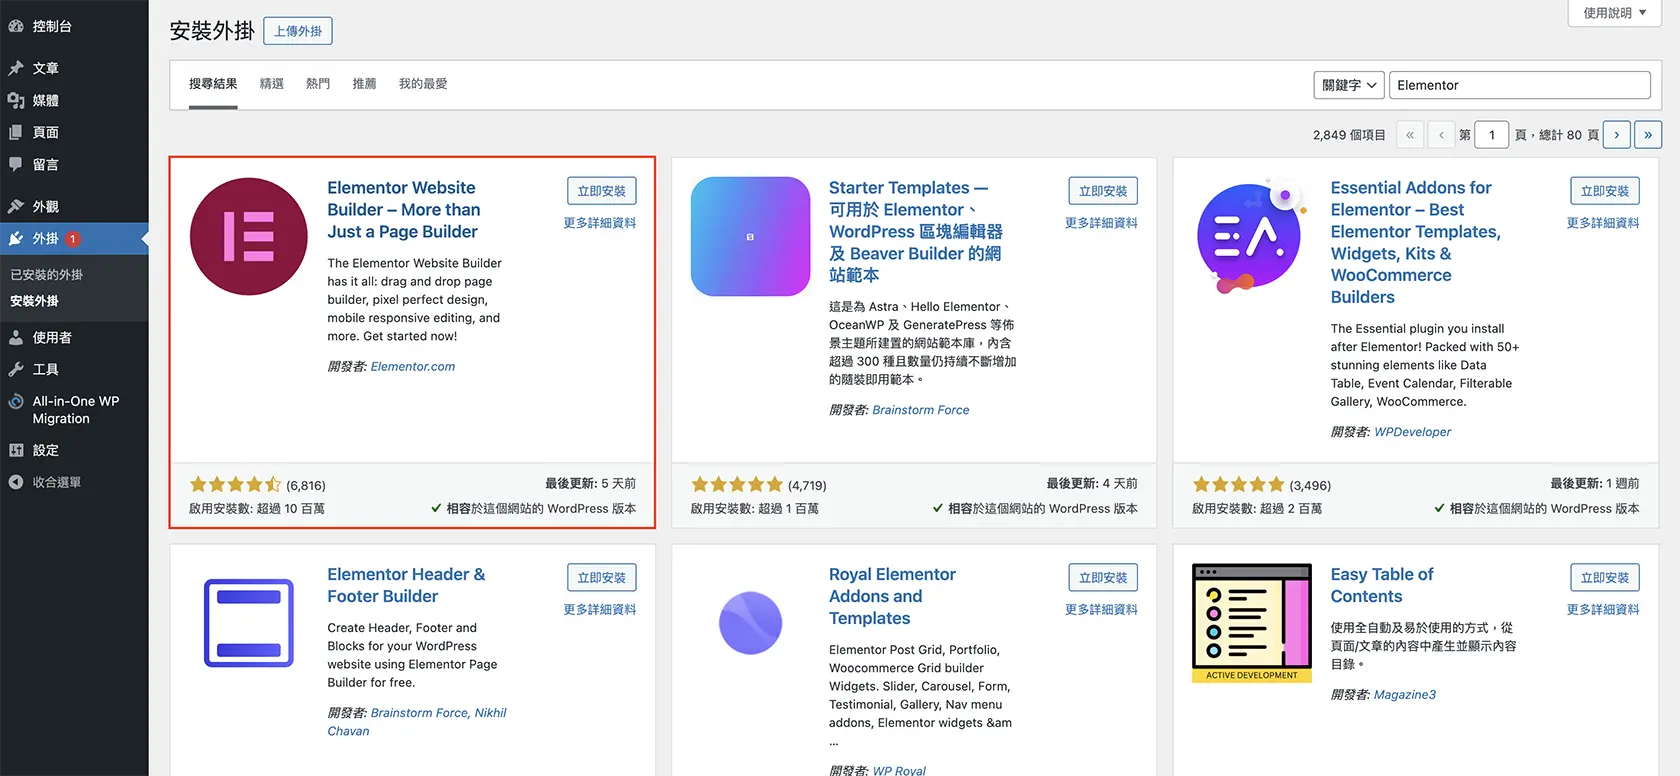Install Easy Table of Contents plugin
Image resolution: width=1680 pixels, height=776 pixels.
pyautogui.click(x=1605, y=578)
